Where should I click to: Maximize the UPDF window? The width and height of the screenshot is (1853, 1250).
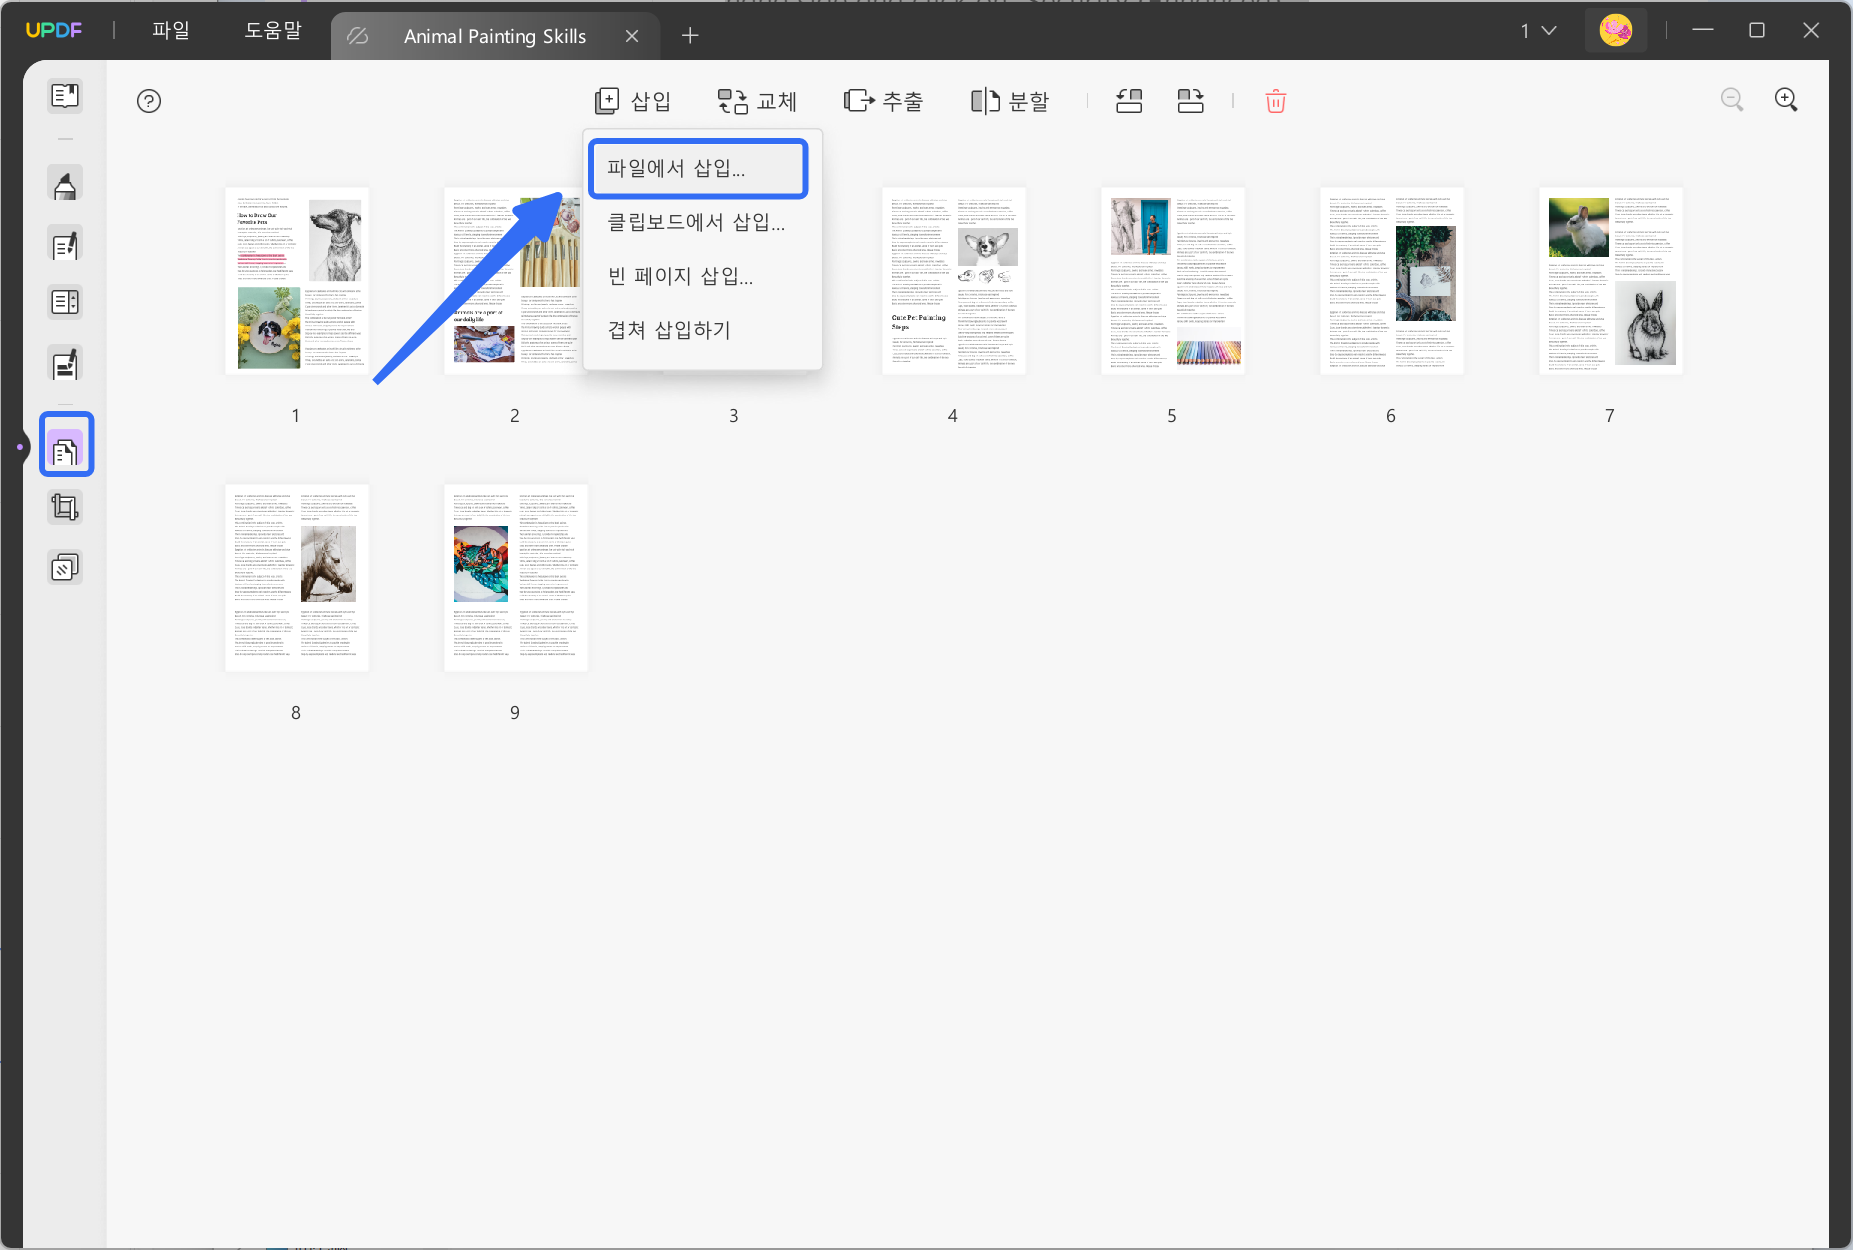(1756, 30)
